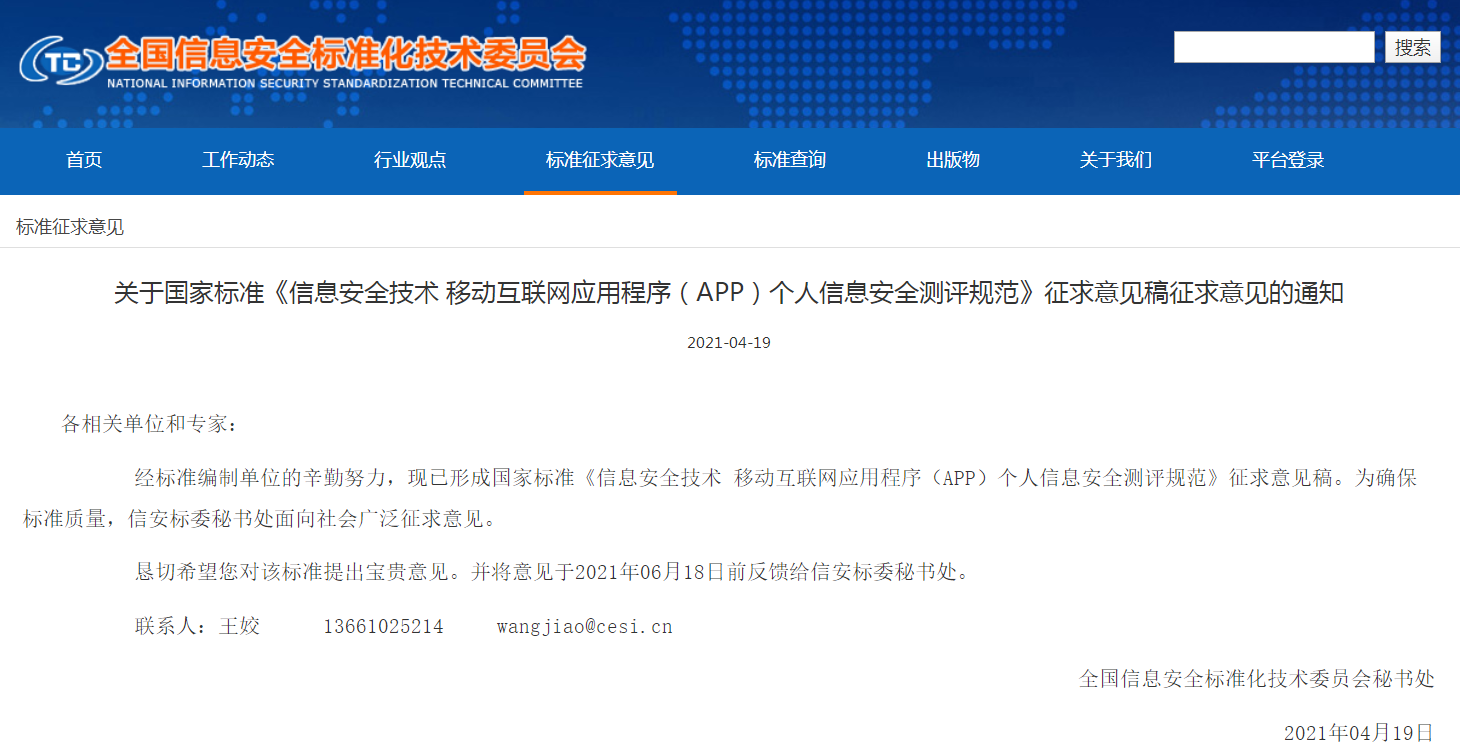The image size is (1460, 751).
Task: Open the 首页 menu item
Action: [84, 160]
